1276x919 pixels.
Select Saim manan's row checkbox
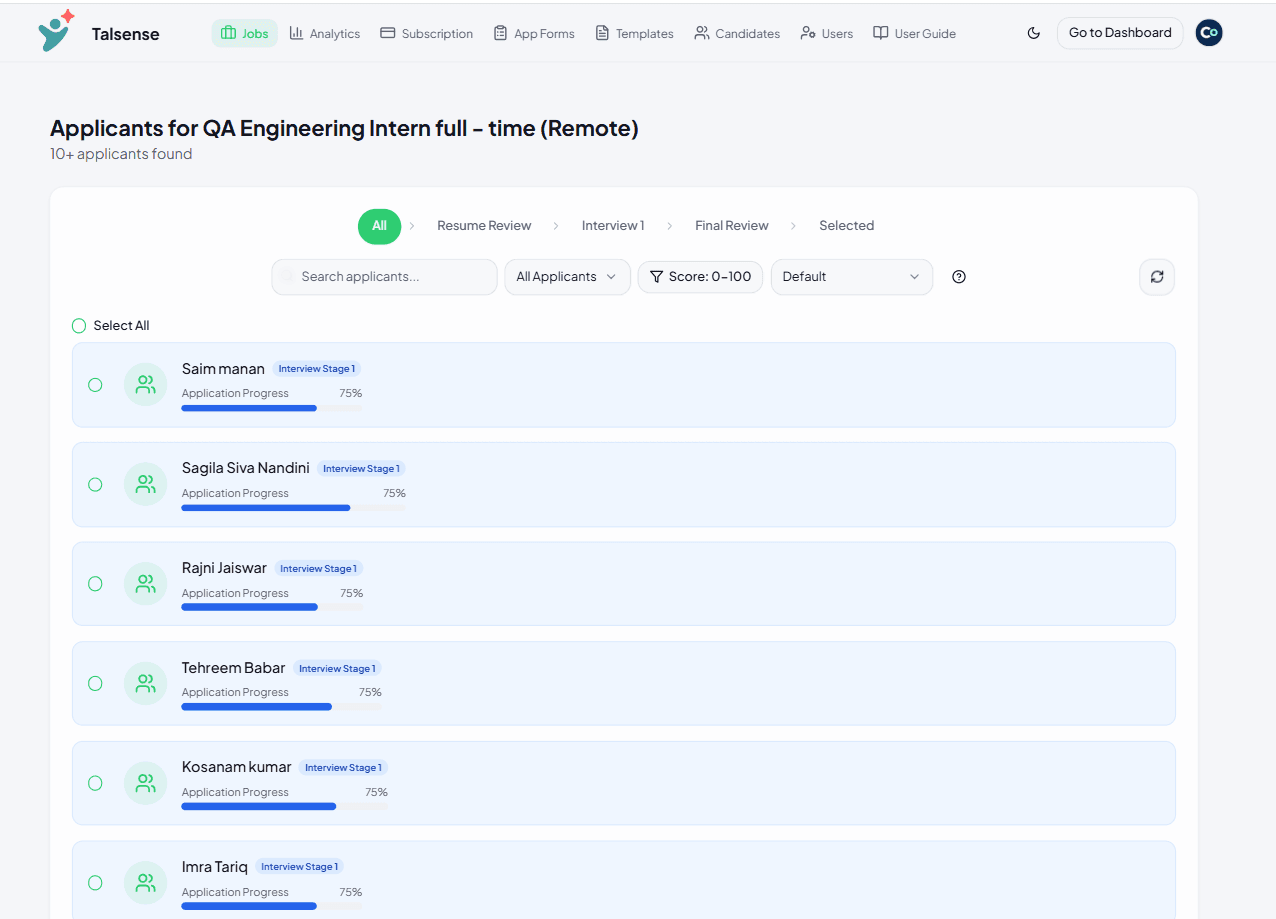(95, 385)
